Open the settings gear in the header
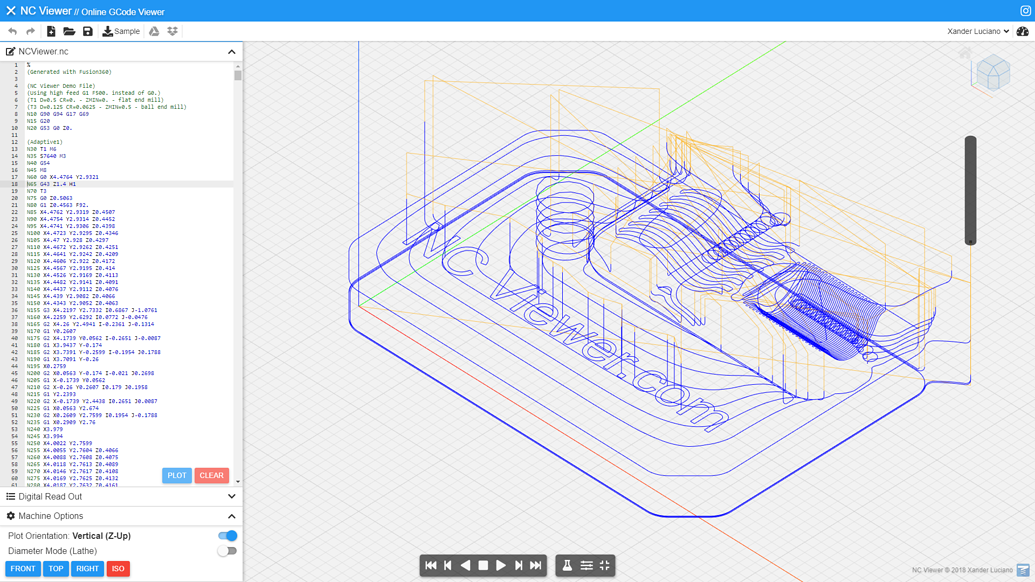Viewport: 1035px width, 582px height. (1026, 9)
